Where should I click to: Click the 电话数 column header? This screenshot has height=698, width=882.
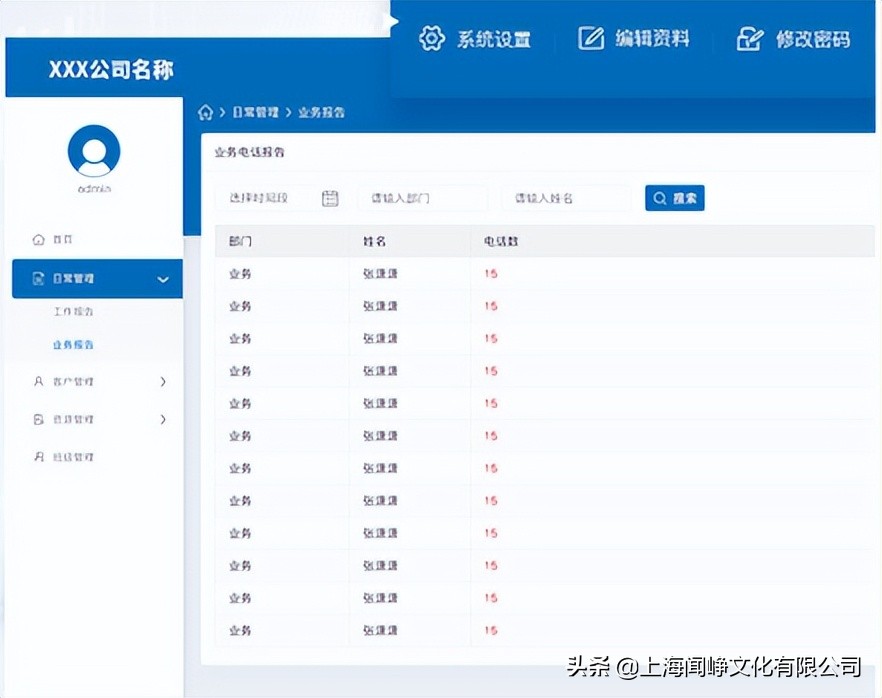click(501, 241)
